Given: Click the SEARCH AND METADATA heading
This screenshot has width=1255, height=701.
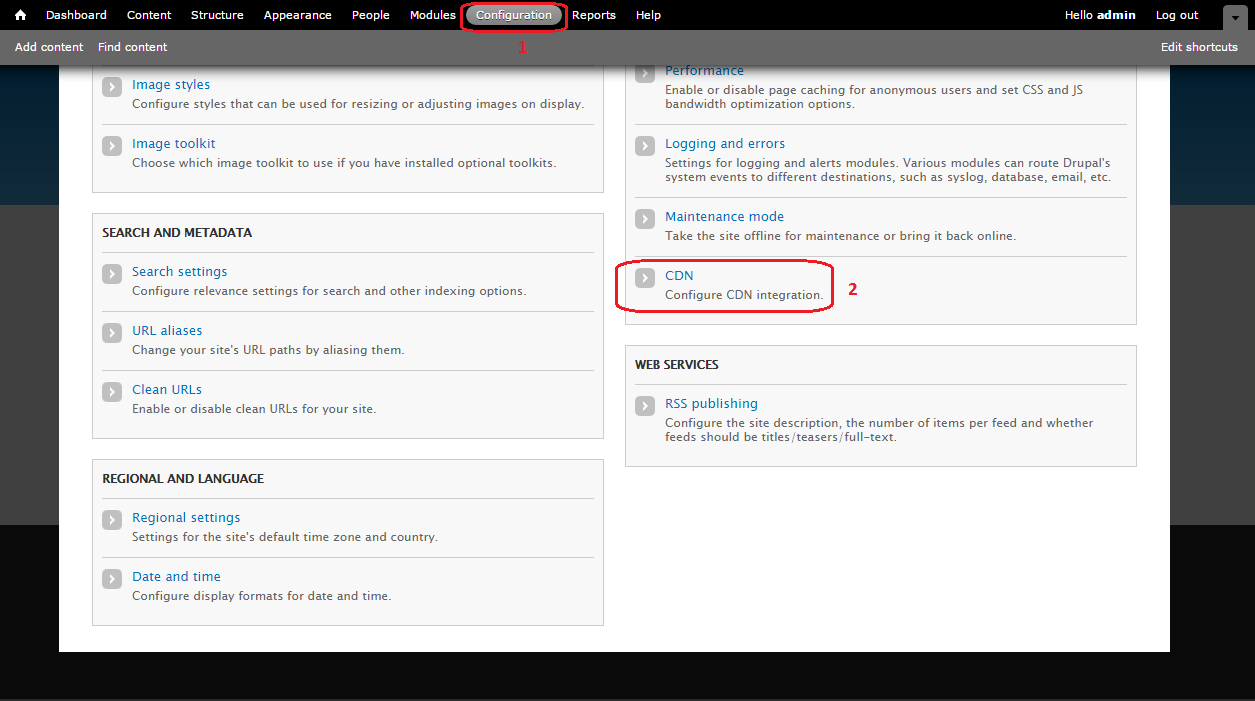Looking at the screenshot, I should (x=177, y=233).
